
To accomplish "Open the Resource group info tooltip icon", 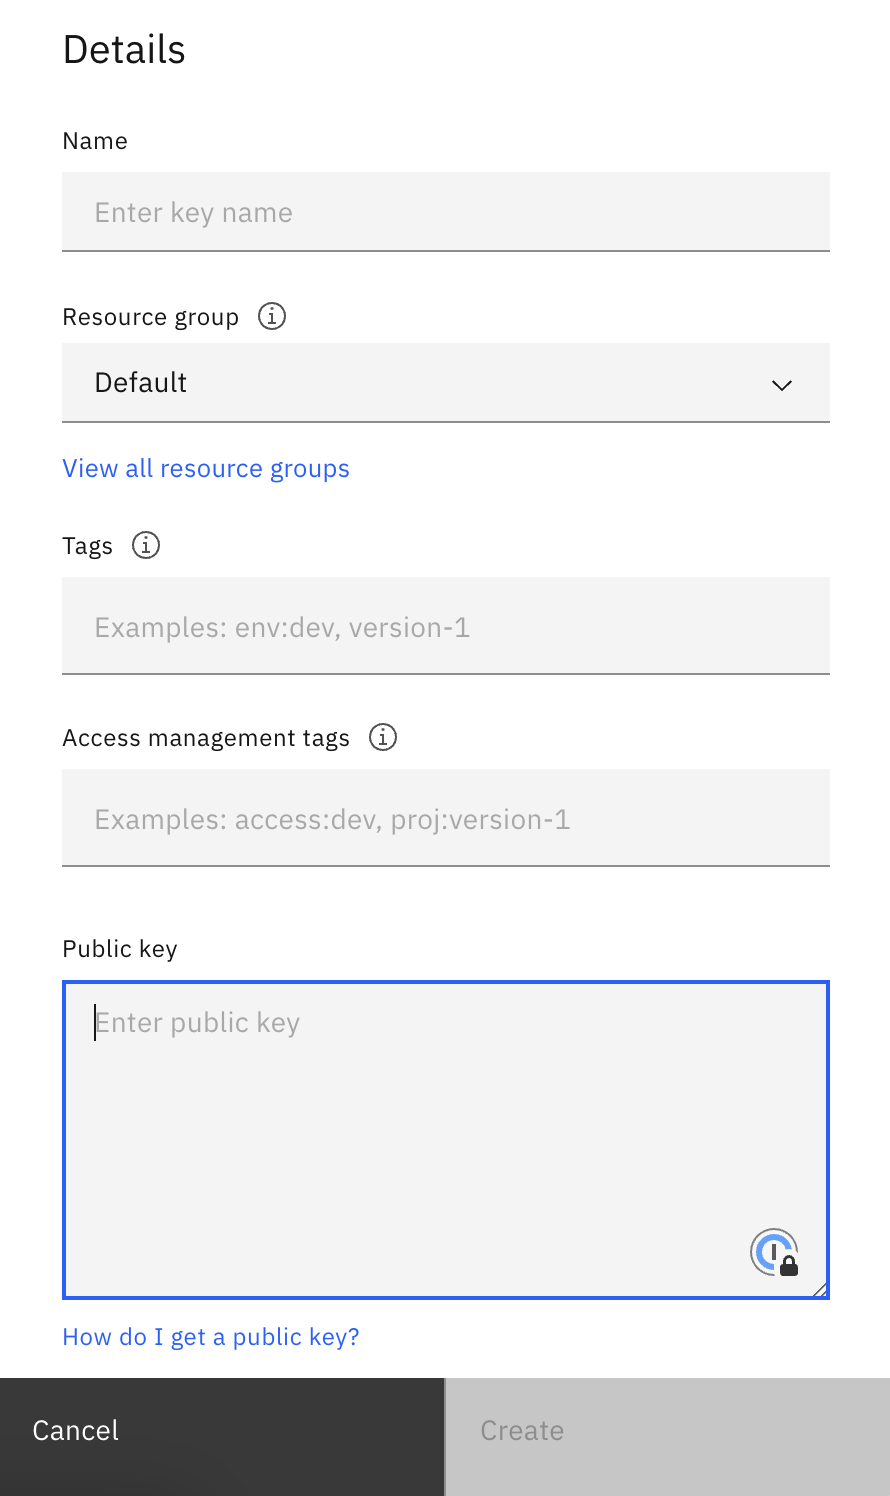I will click(270, 315).
